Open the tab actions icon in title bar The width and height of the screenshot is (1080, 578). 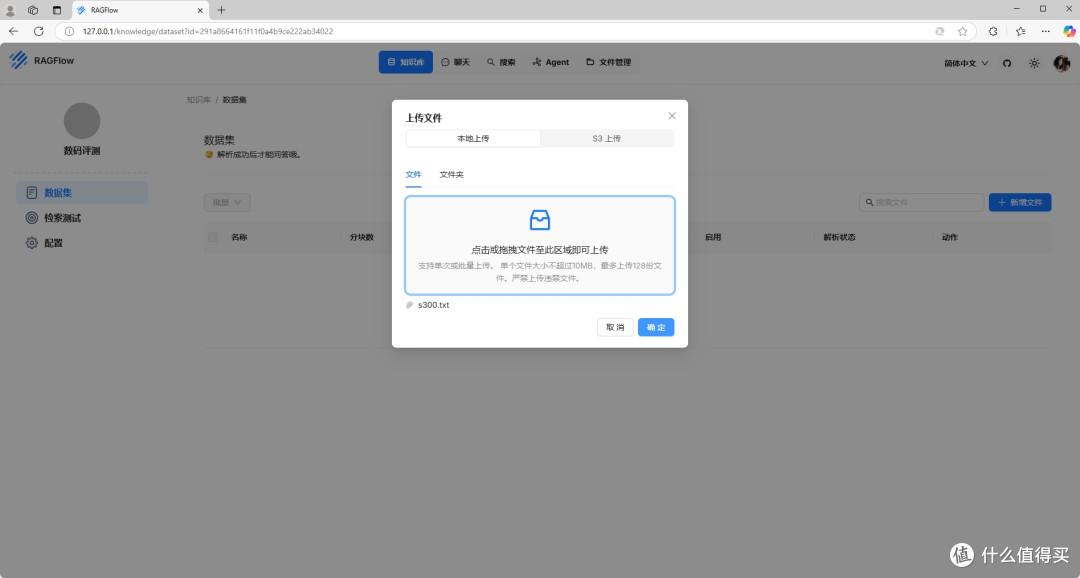[56, 10]
